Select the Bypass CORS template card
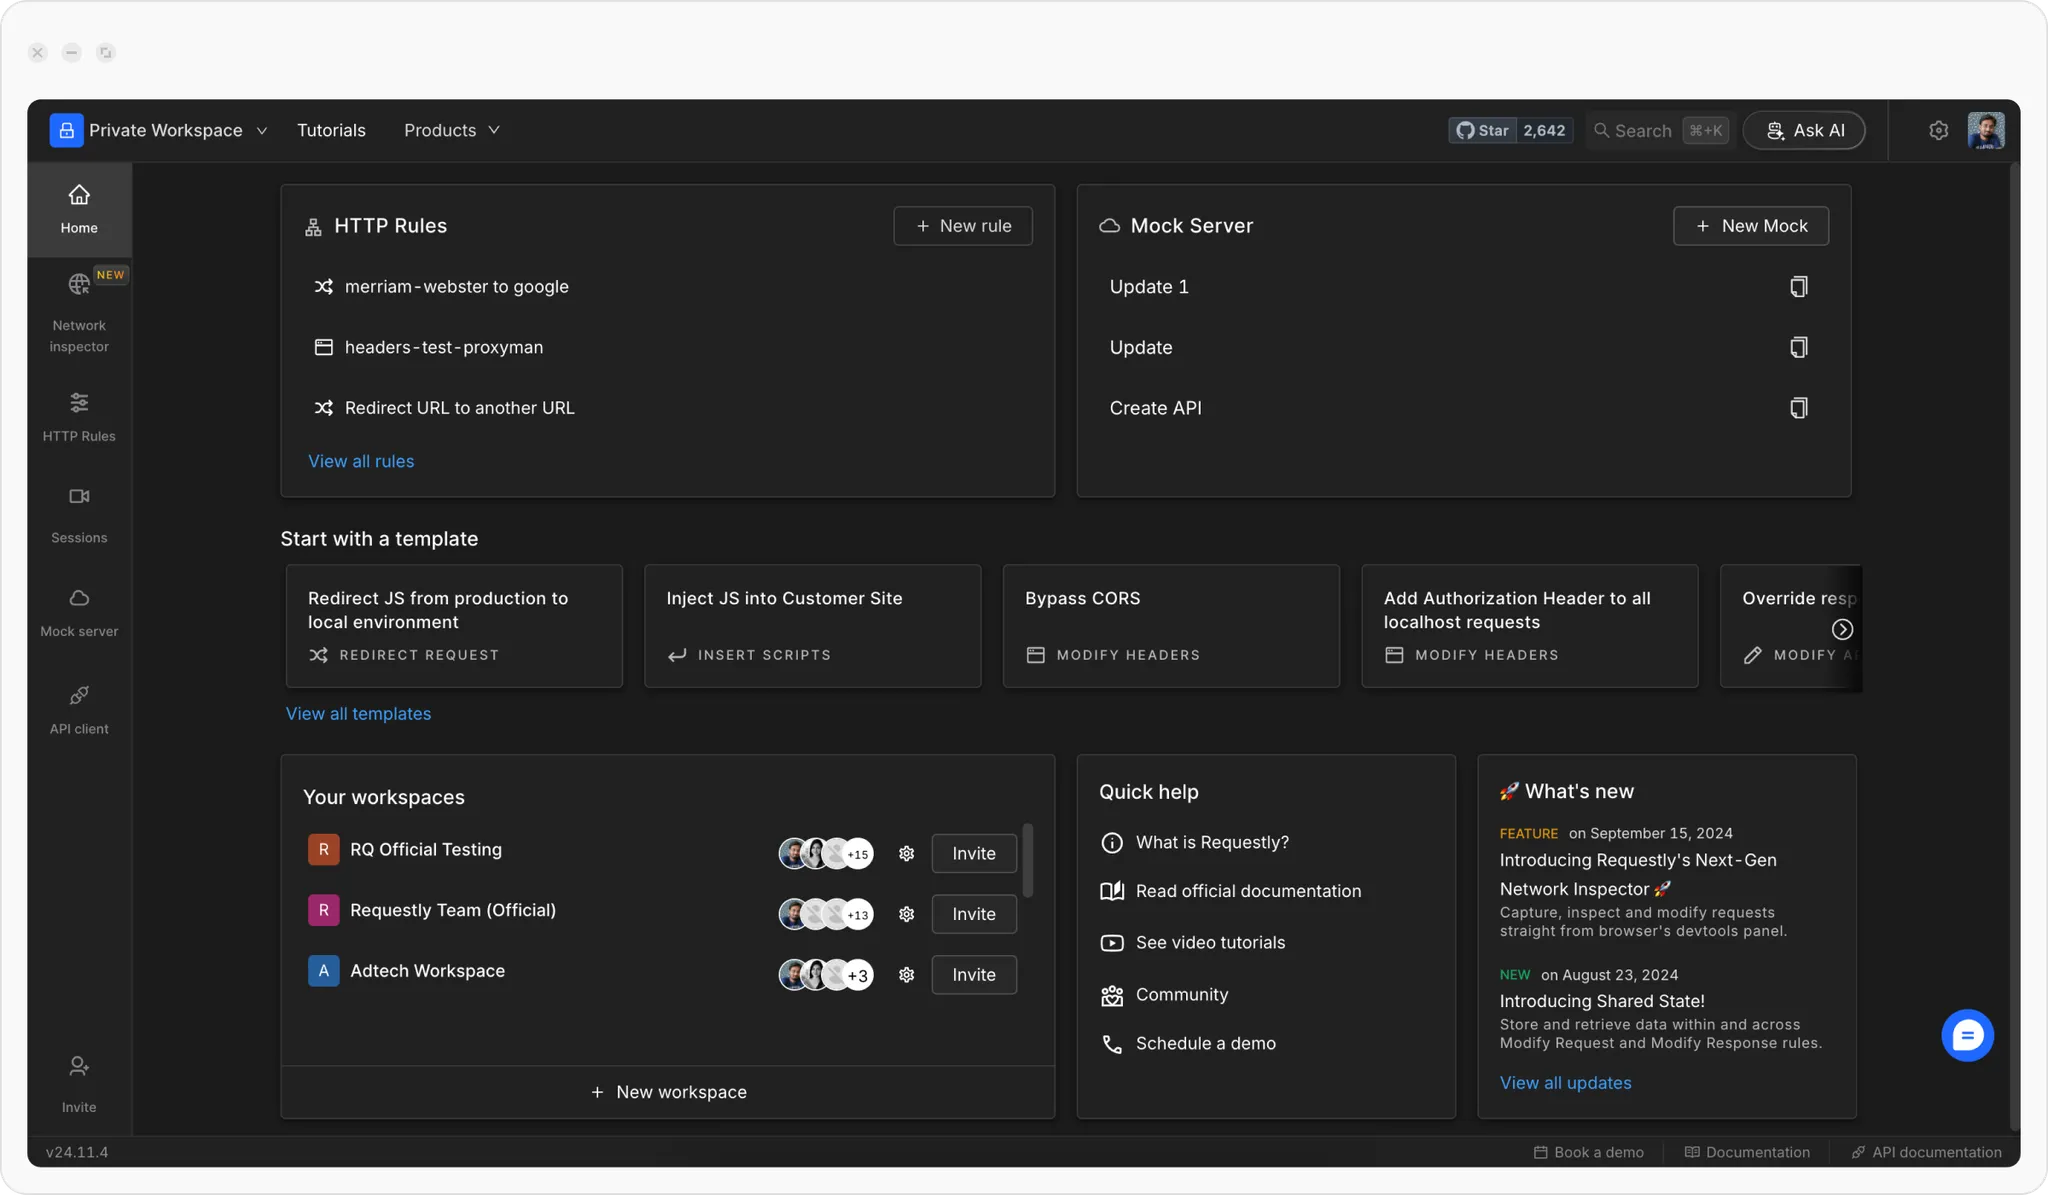Screen dimensions: 2048x1195 pyautogui.click(x=1170, y=626)
